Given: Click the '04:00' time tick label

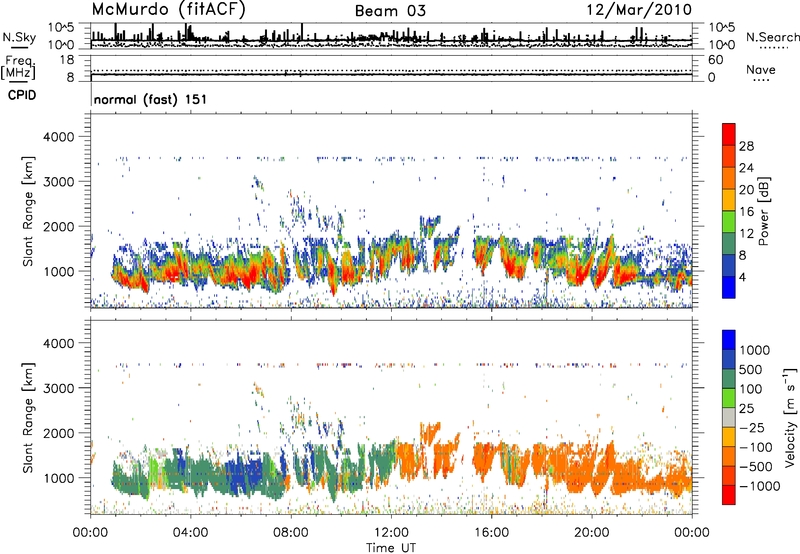Looking at the screenshot, I should point(190,533).
